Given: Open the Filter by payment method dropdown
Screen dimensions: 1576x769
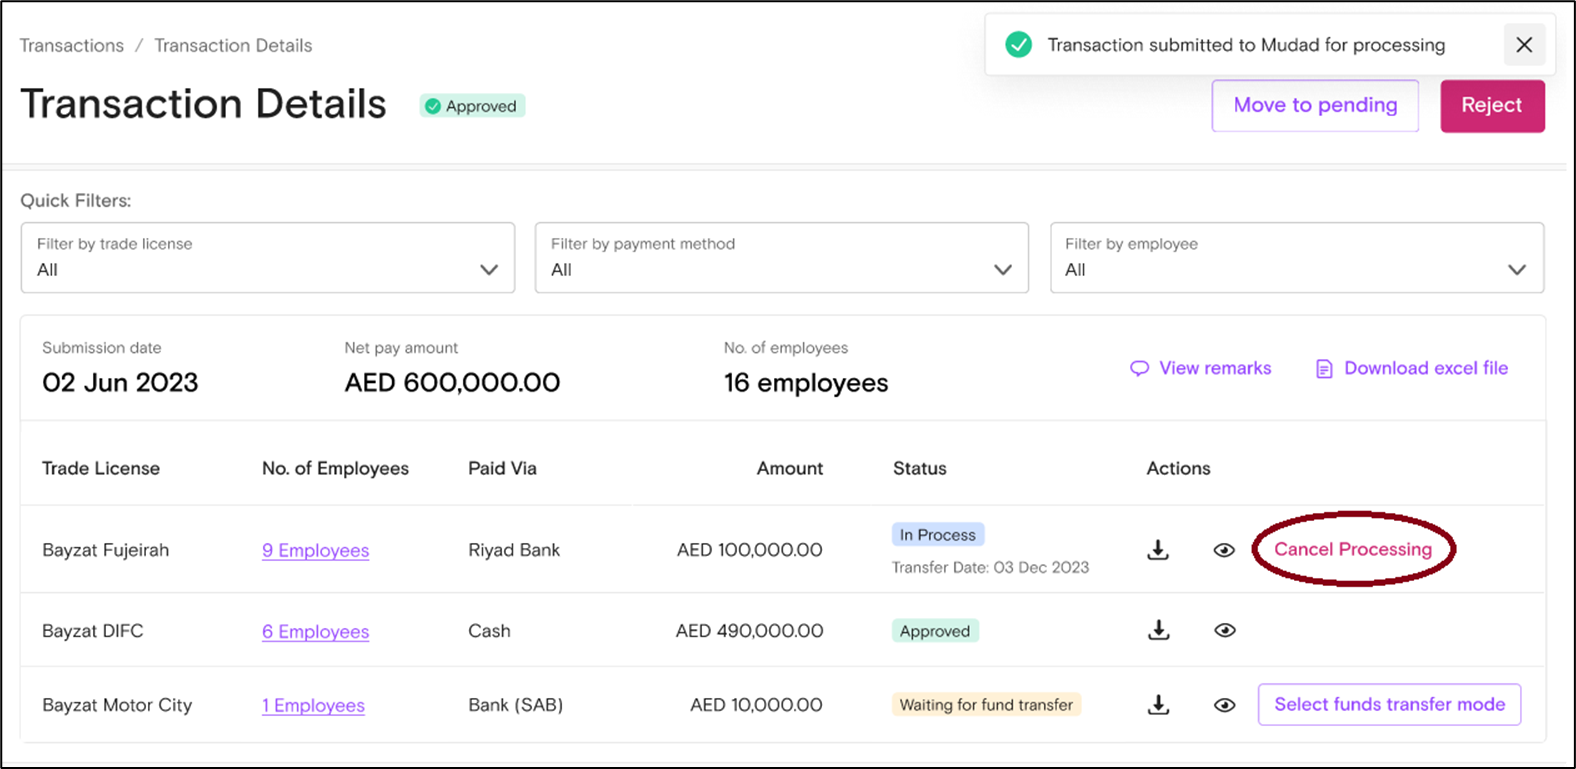Looking at the screenshot, I should tap(782, 258).
